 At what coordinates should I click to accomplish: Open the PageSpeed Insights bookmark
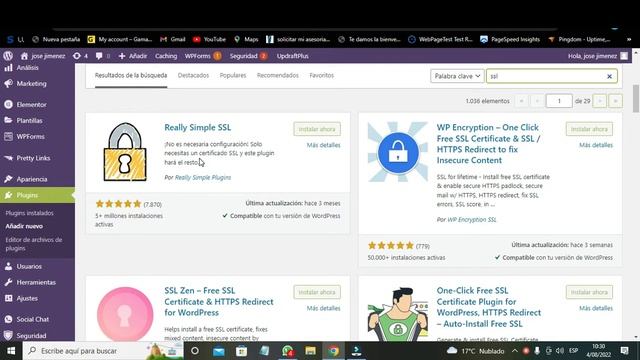click(x=510, y=40)
